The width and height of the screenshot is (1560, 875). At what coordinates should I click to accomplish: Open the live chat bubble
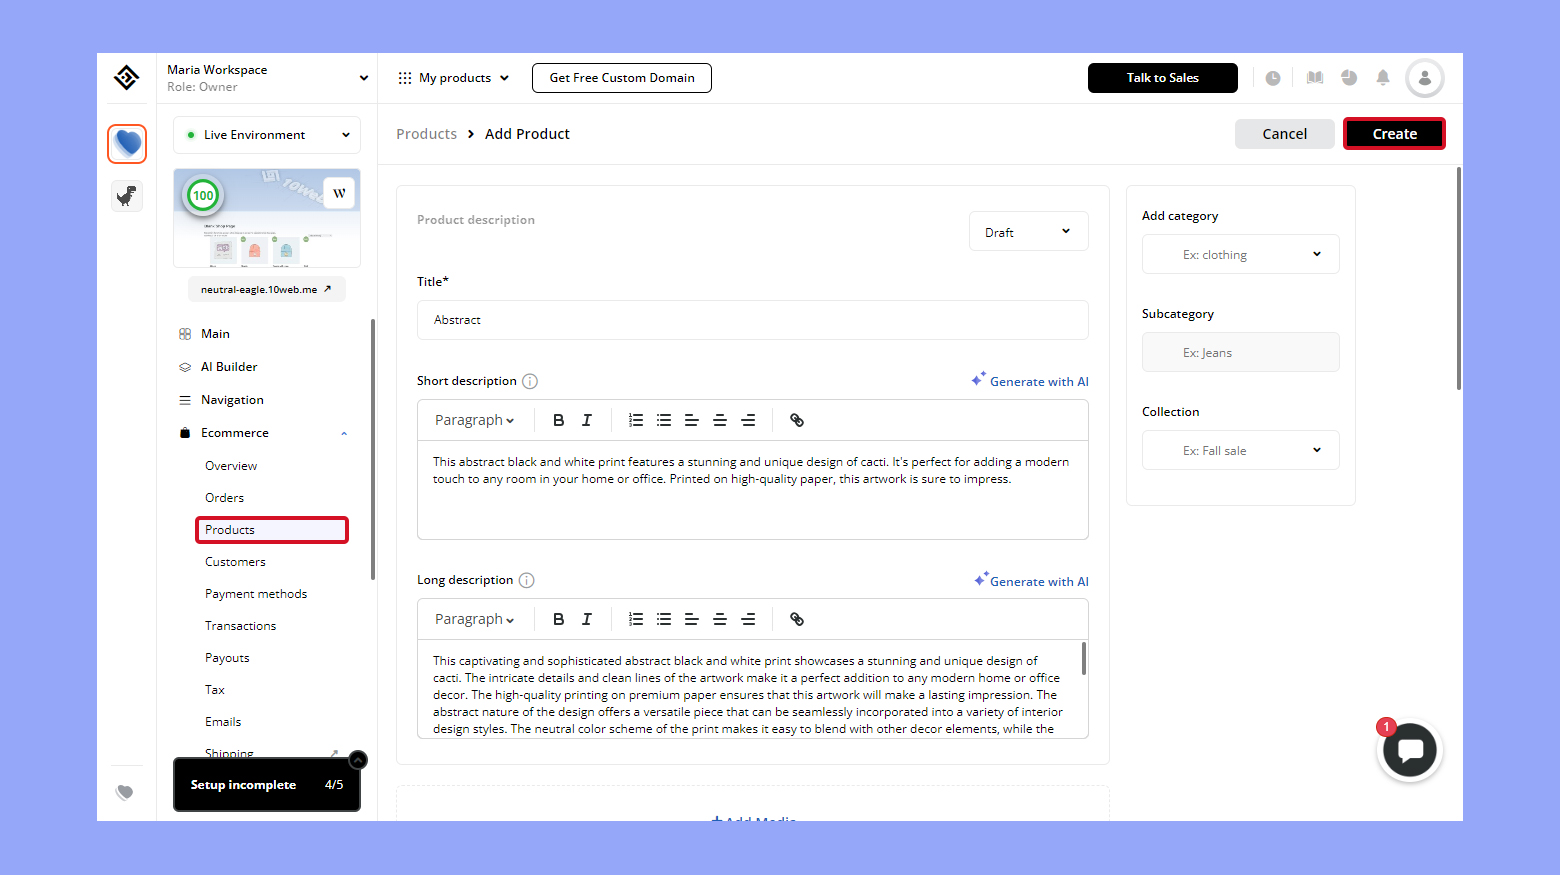coord(1410,750)
